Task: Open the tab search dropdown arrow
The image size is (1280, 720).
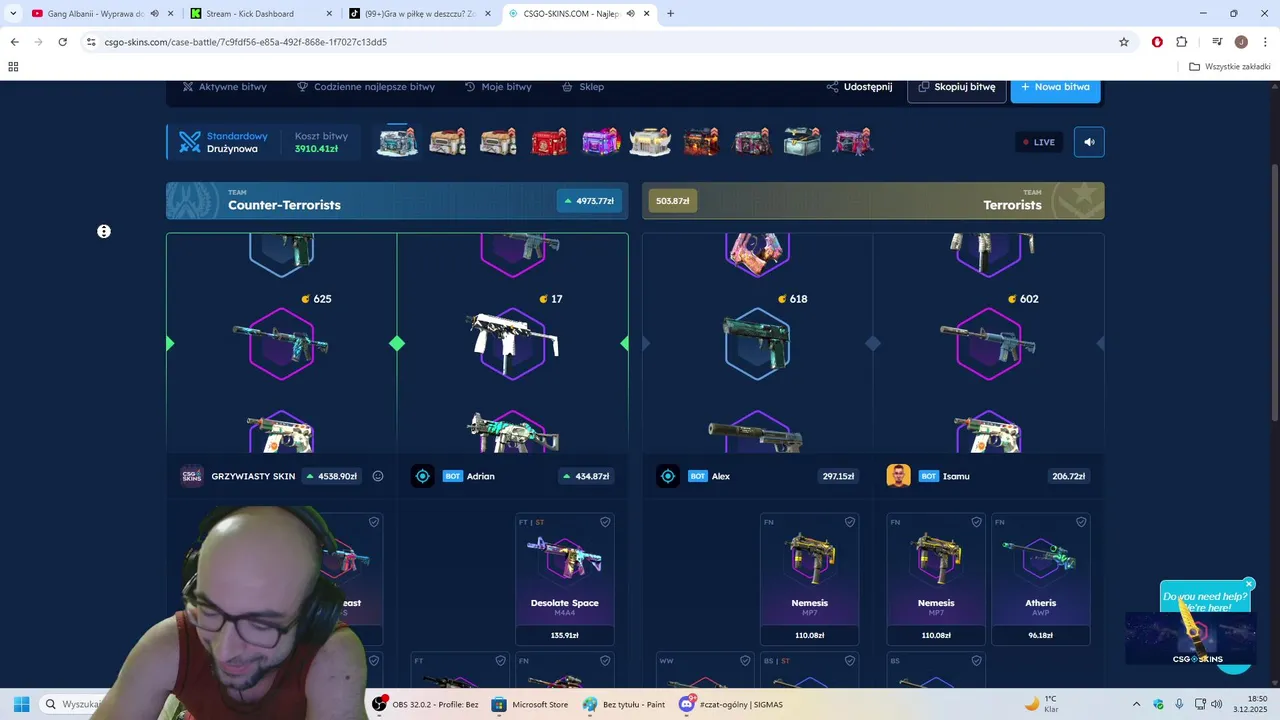Action: 13,14
